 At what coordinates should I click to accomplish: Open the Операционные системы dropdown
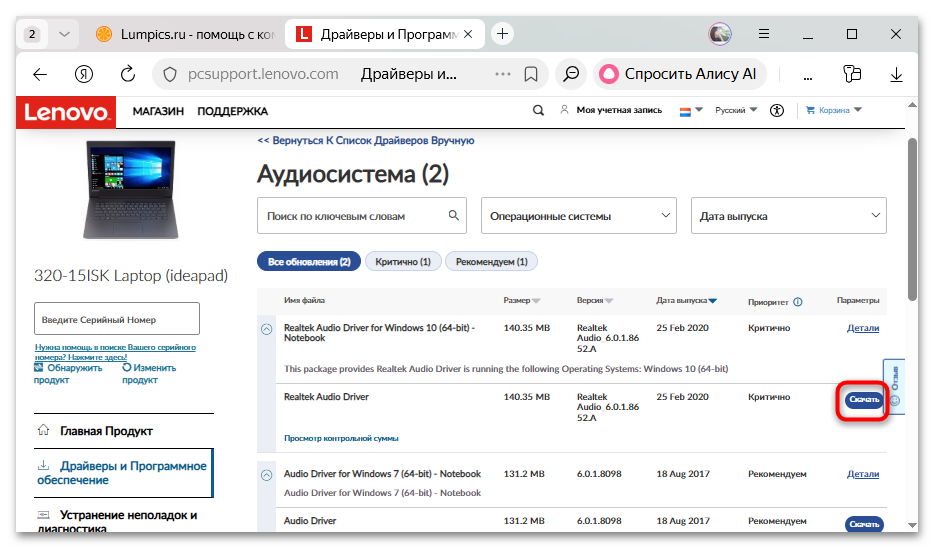578,216
